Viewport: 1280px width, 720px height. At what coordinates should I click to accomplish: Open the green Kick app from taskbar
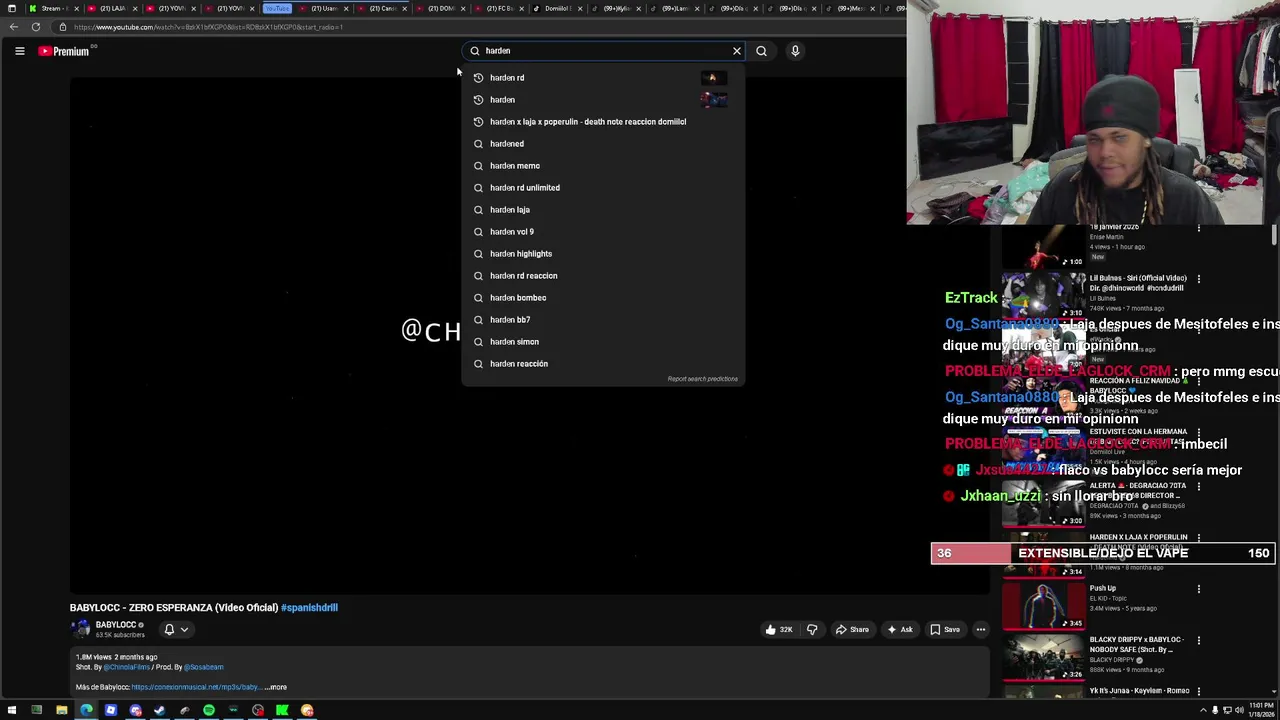coord(282,711)
